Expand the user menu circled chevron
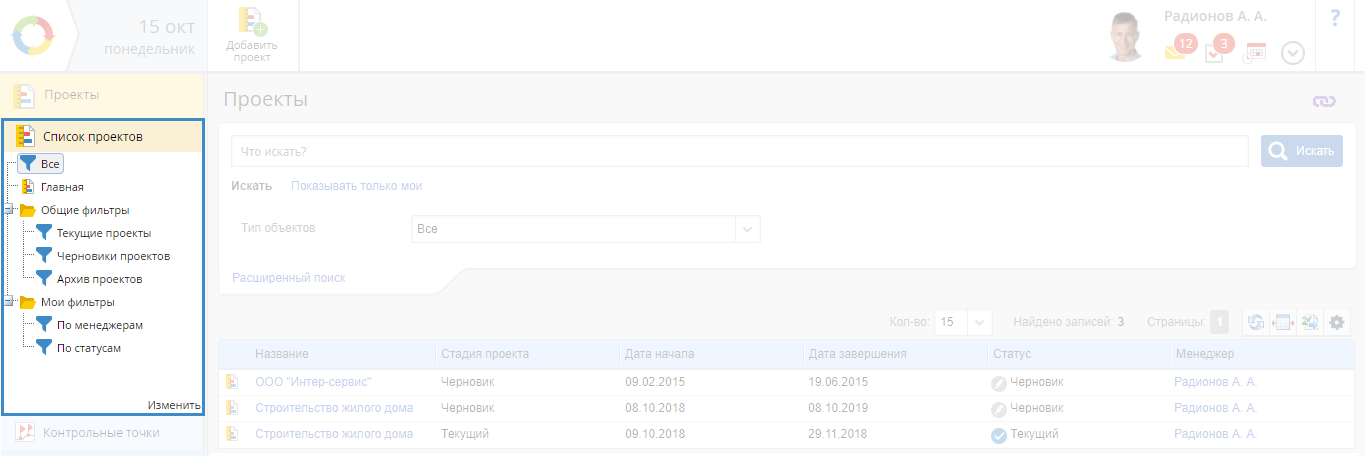 (1293, 53)
